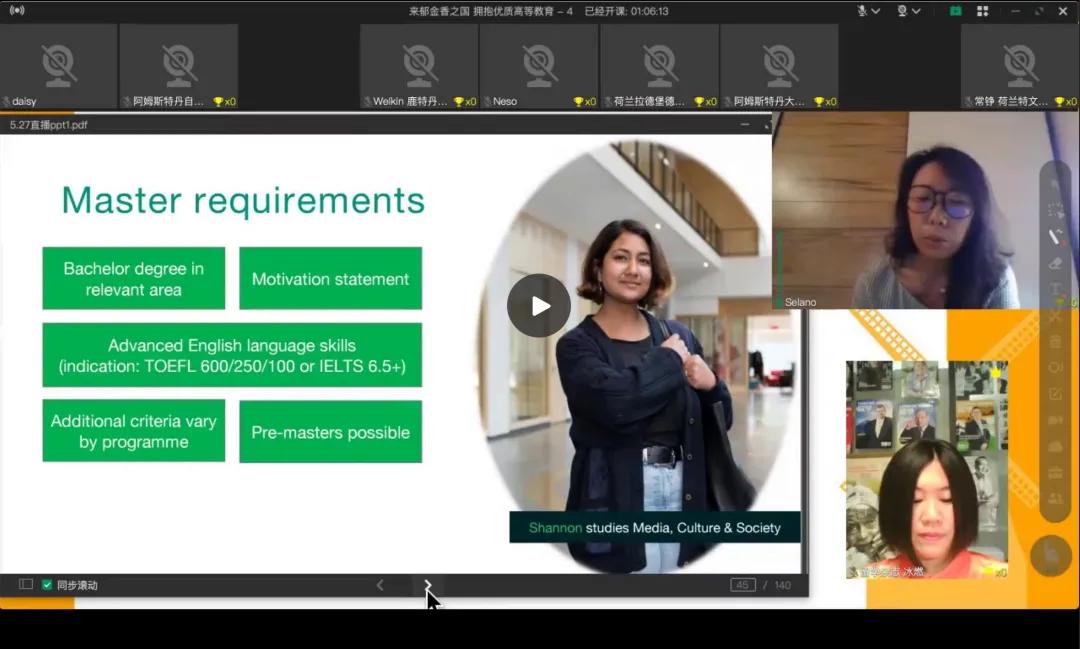
Task: Go to the previous PDF page
Action: pos(380,585)
